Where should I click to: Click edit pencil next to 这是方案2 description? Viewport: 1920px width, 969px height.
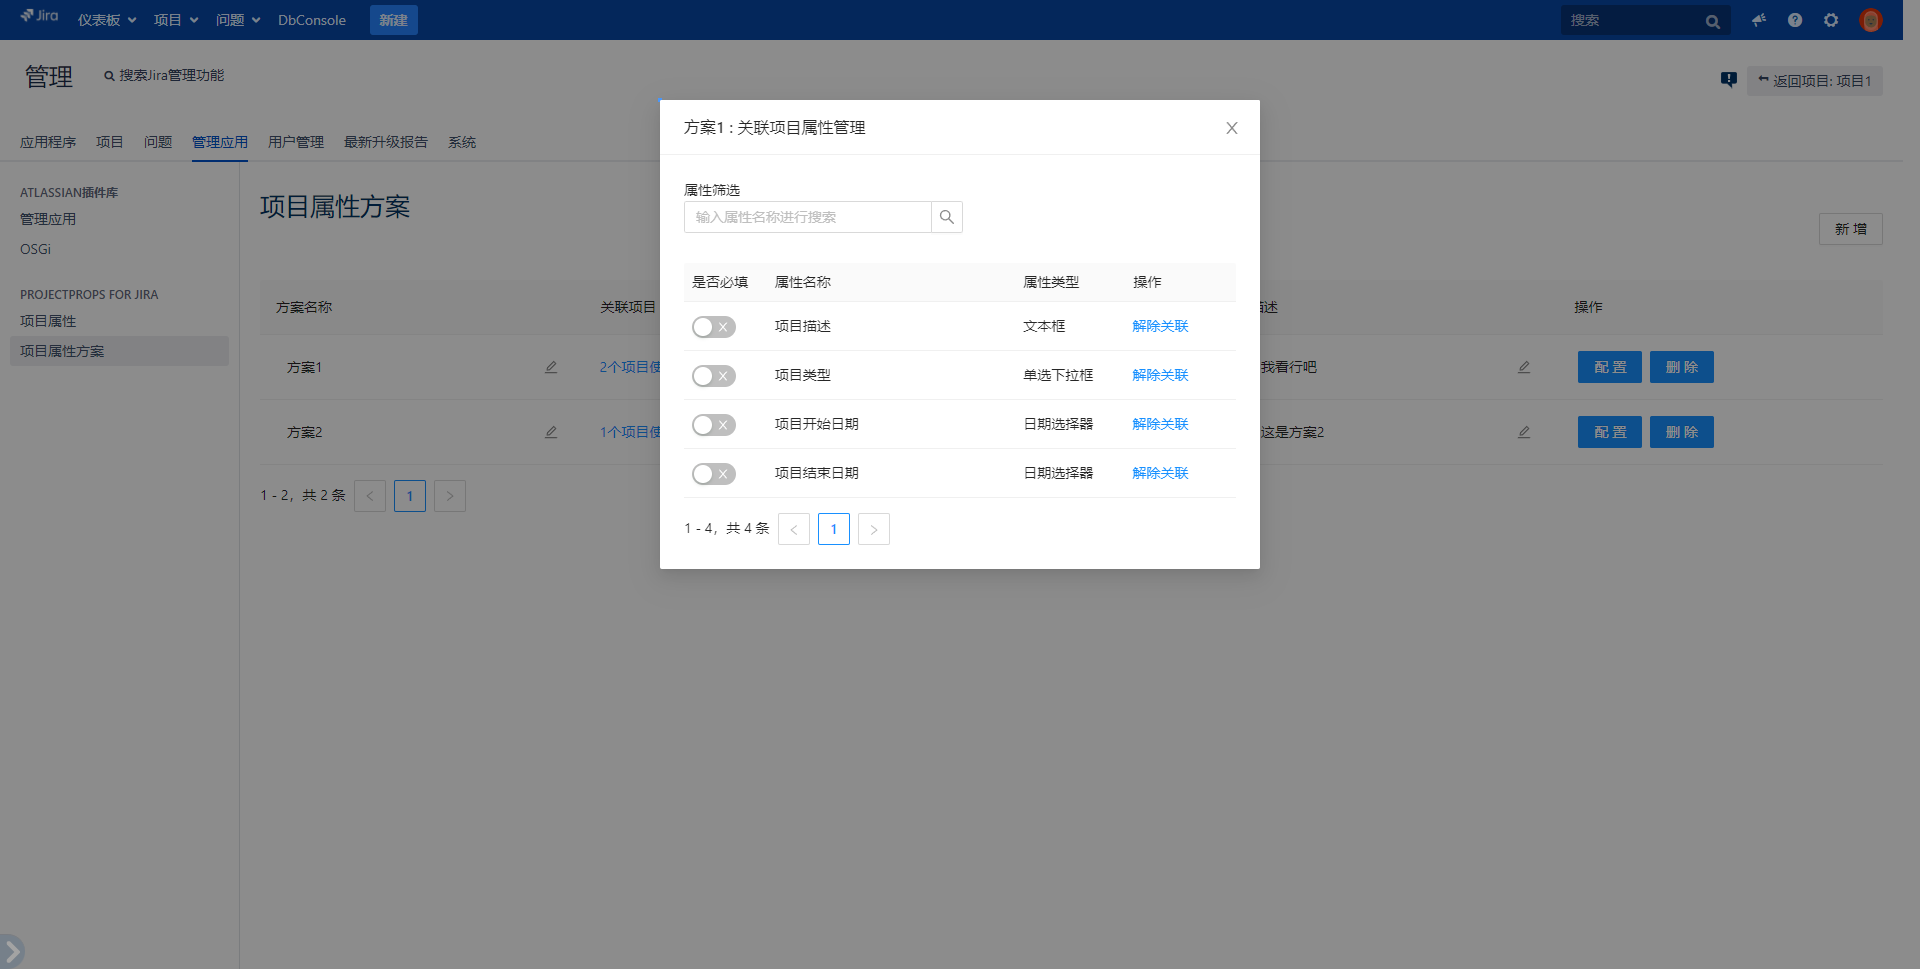point(1523,432)
